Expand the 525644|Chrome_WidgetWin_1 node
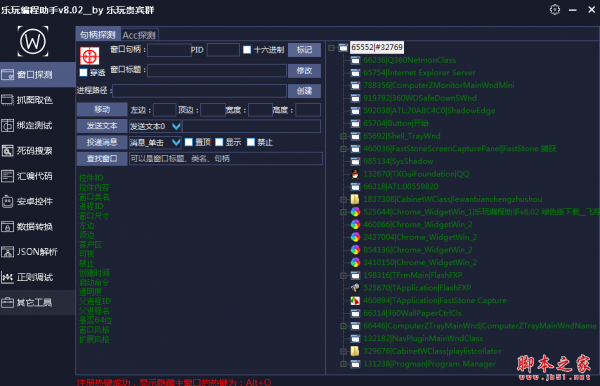The width and height of the screenshot is (600, 386). 344,212
